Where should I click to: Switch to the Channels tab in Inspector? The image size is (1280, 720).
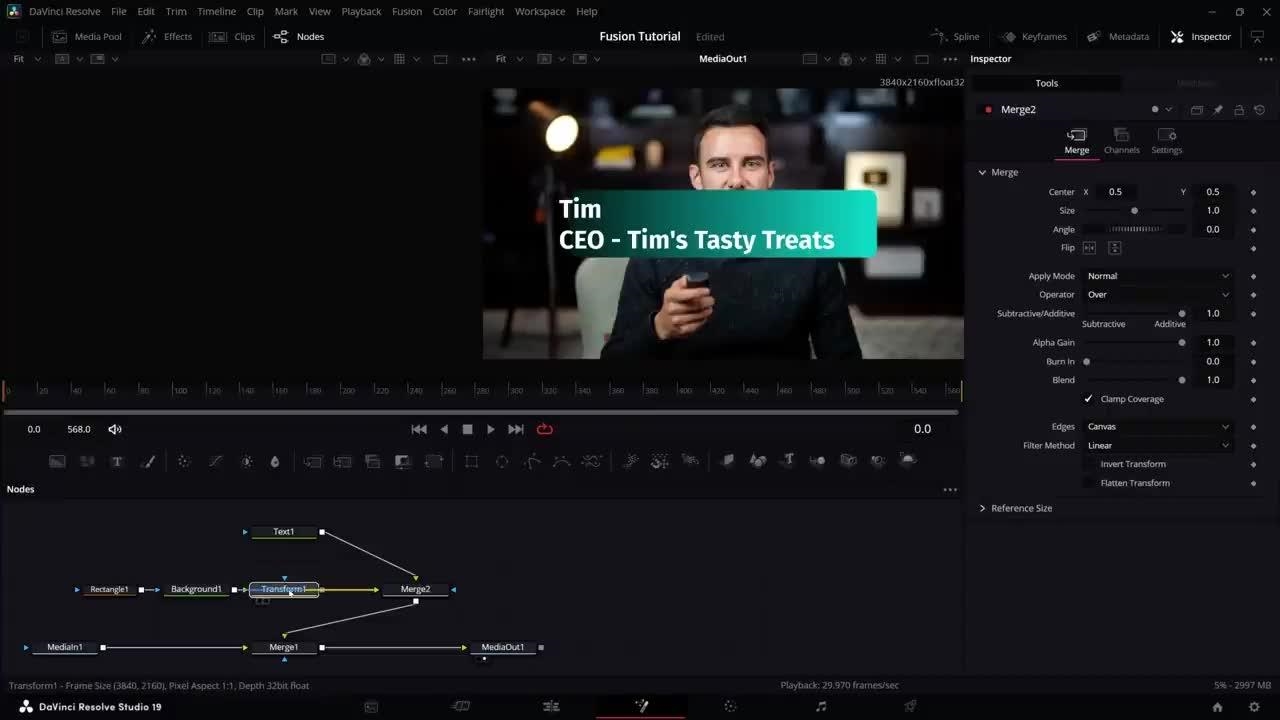point(1121,141)
